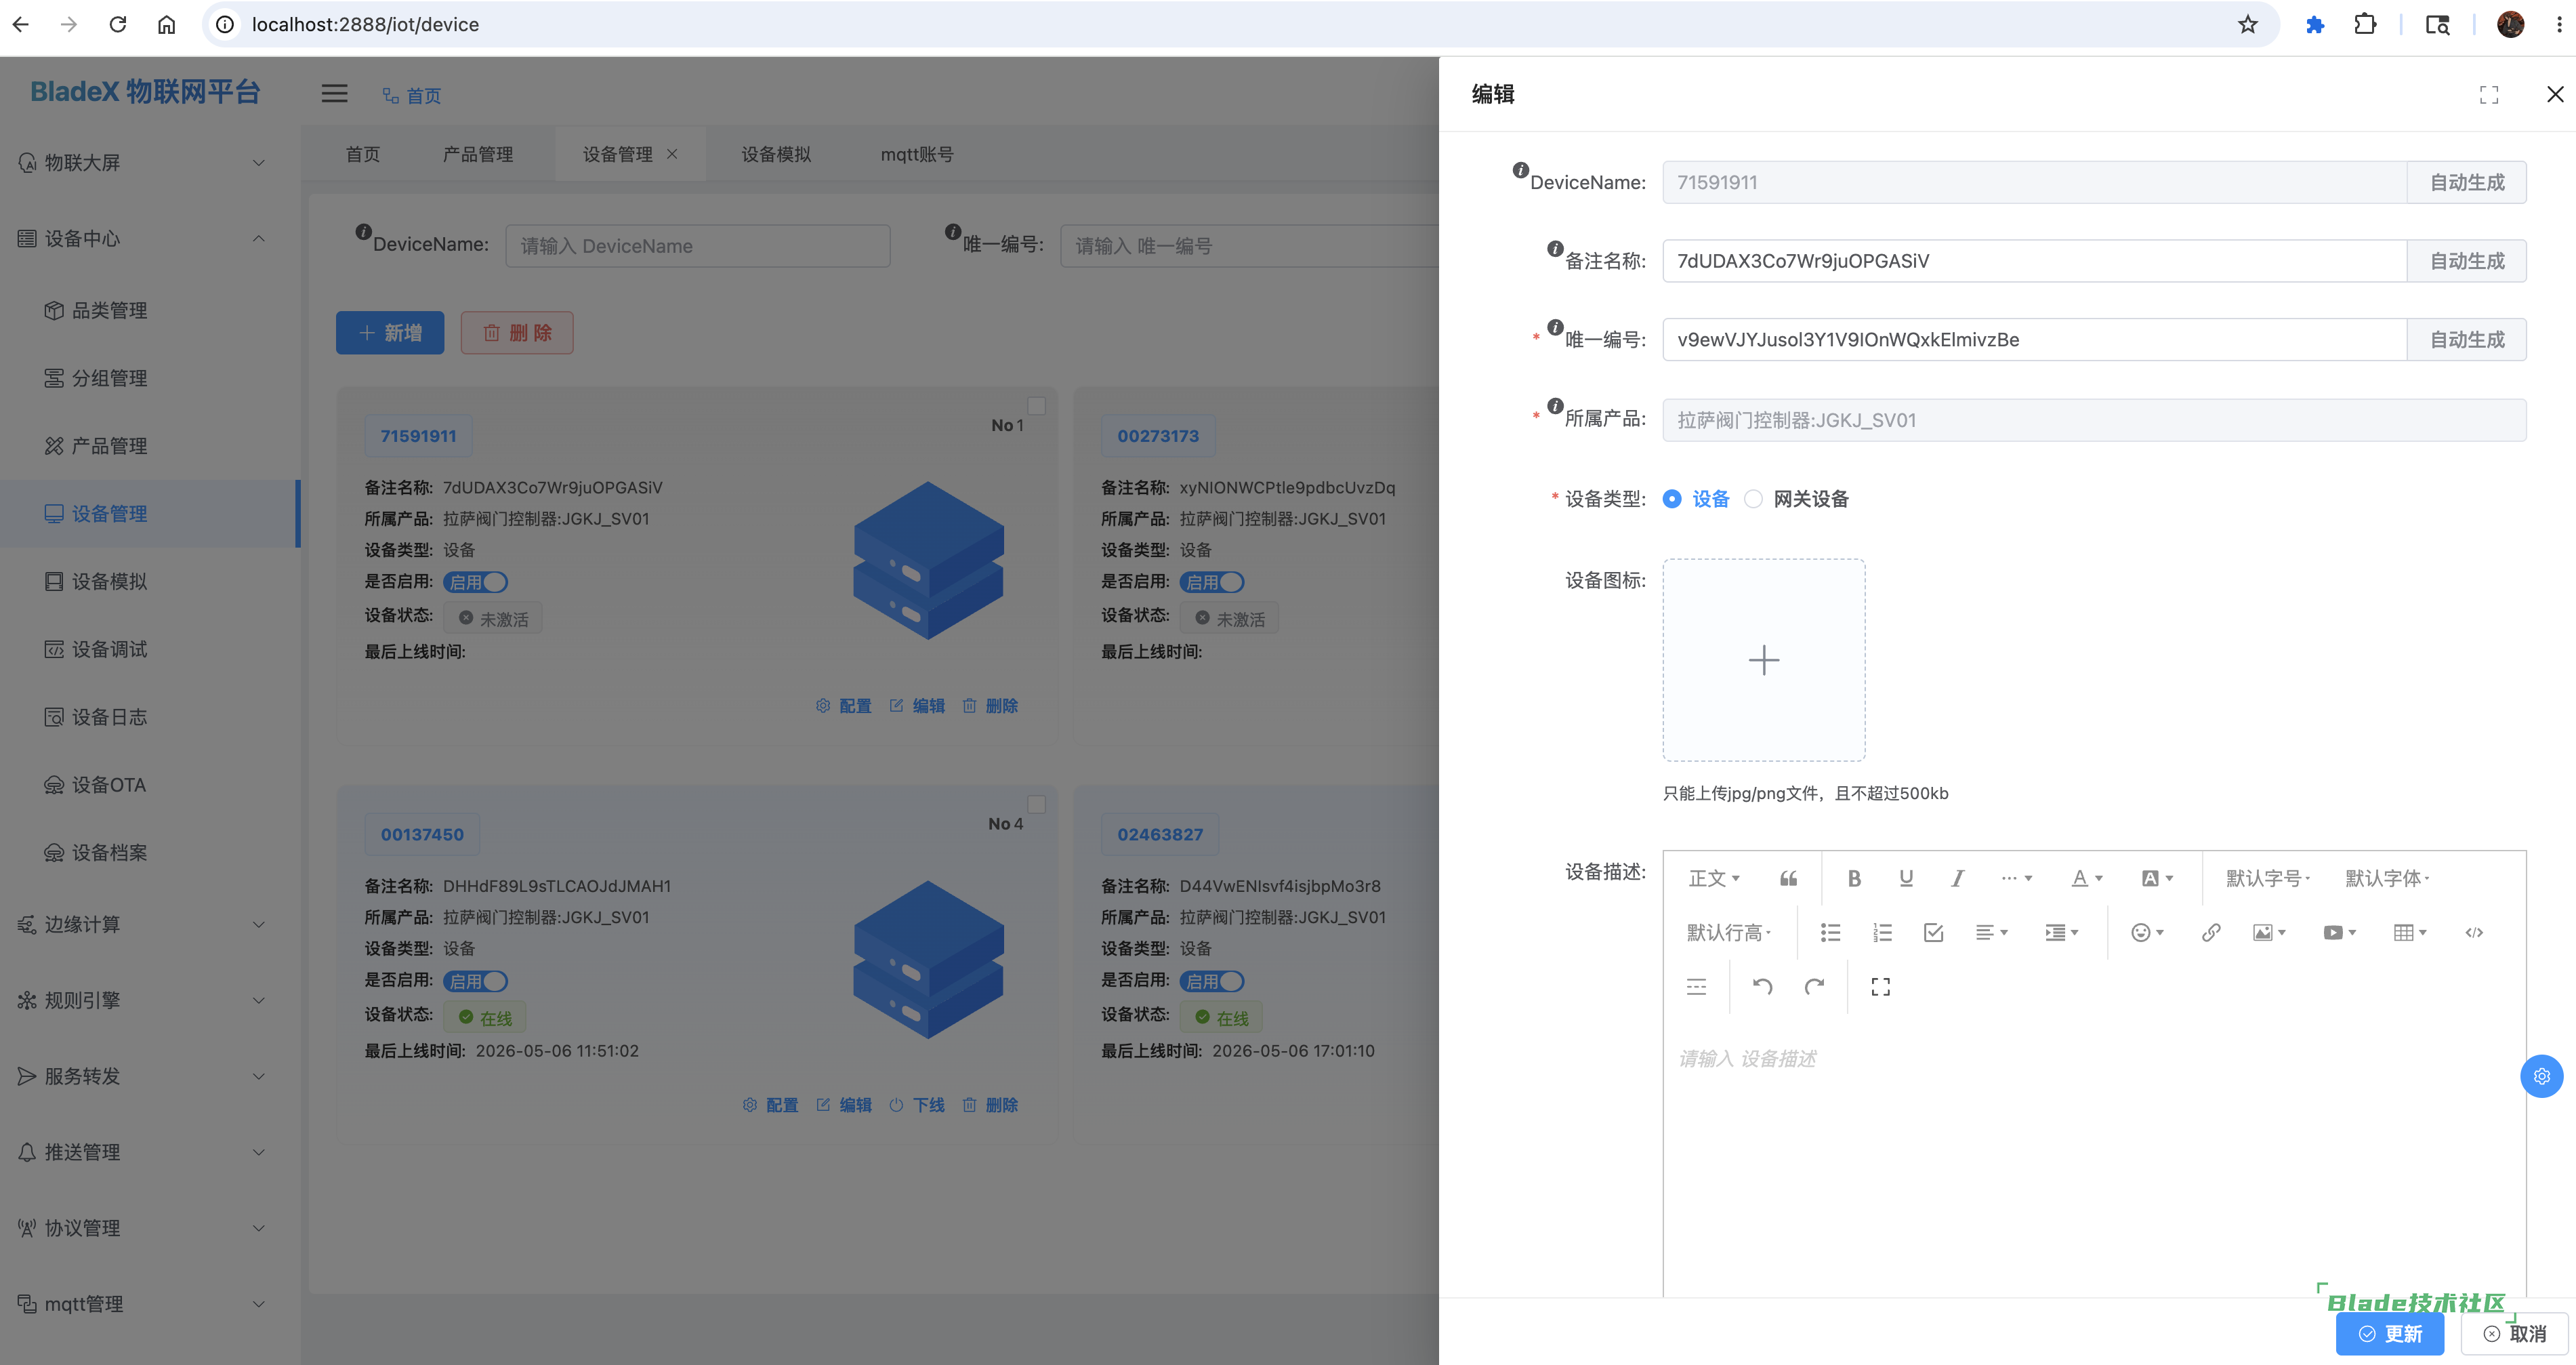Toggle 启用 switch on device 02463827

coord(1212,981)
